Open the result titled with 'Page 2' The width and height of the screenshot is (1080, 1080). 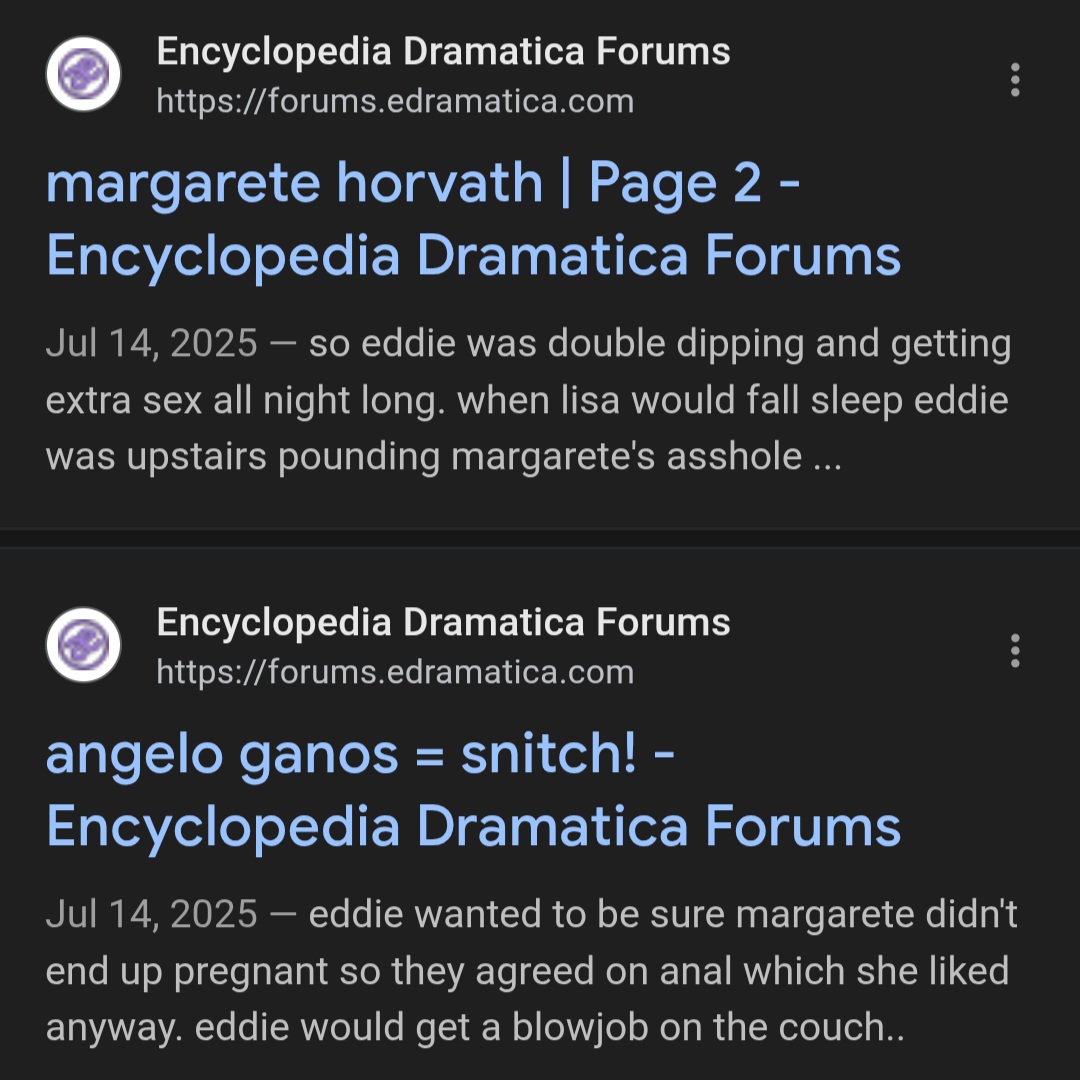(x=420, y=184)
